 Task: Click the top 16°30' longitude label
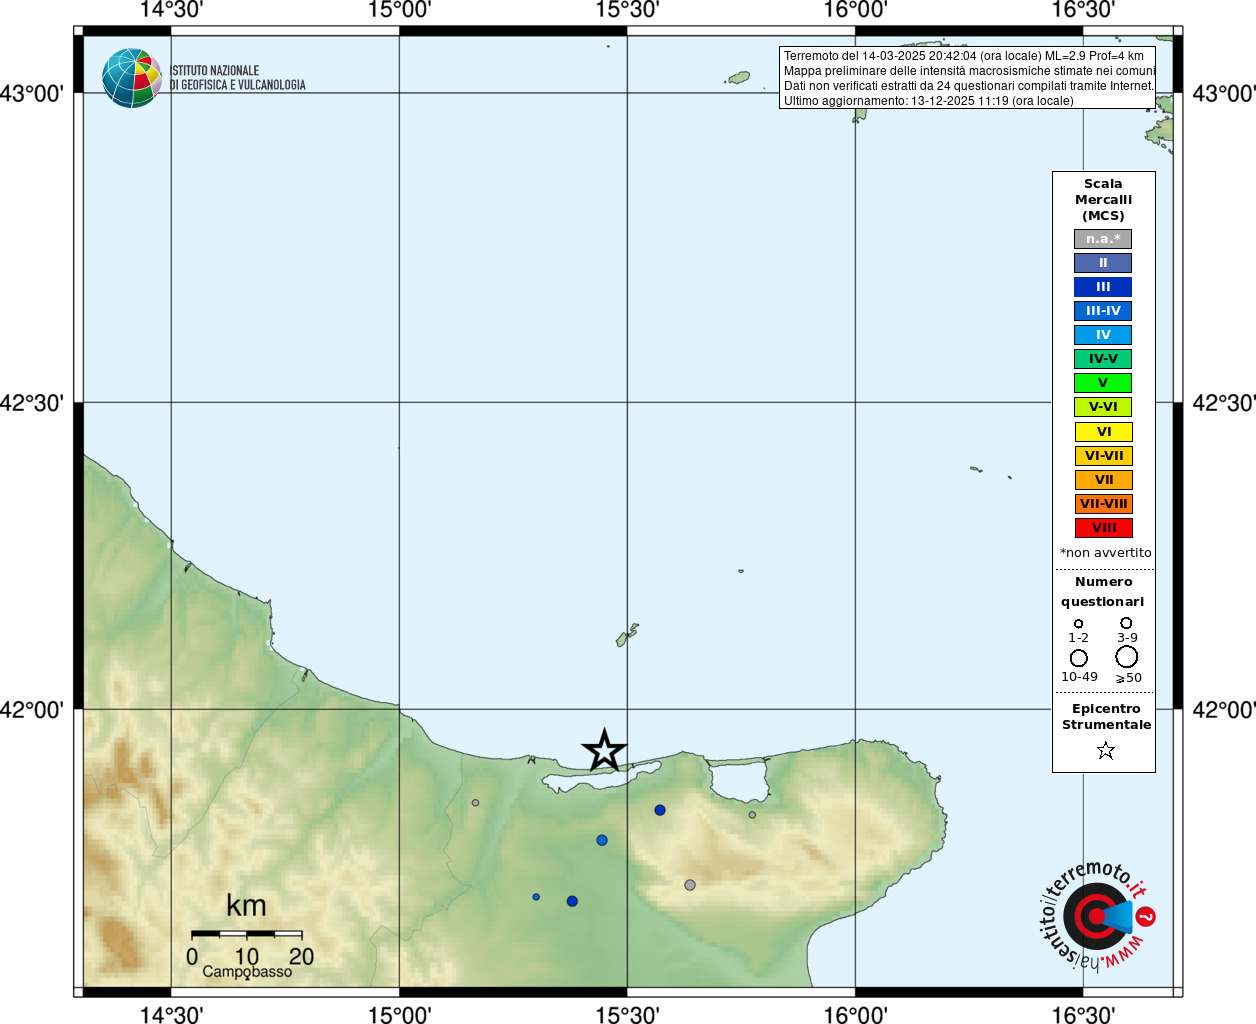coord(1083,10)
